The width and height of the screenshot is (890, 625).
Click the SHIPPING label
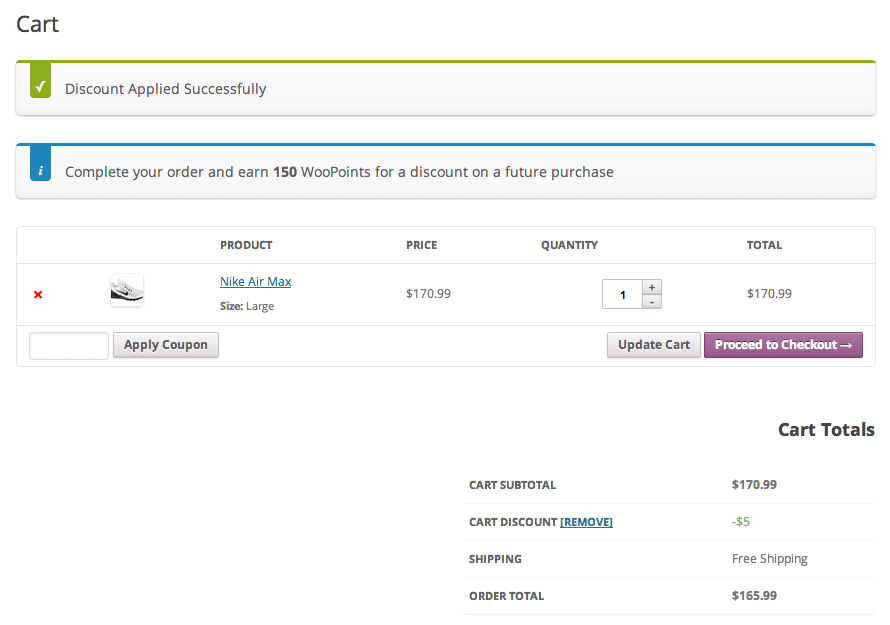coord(495,559)
